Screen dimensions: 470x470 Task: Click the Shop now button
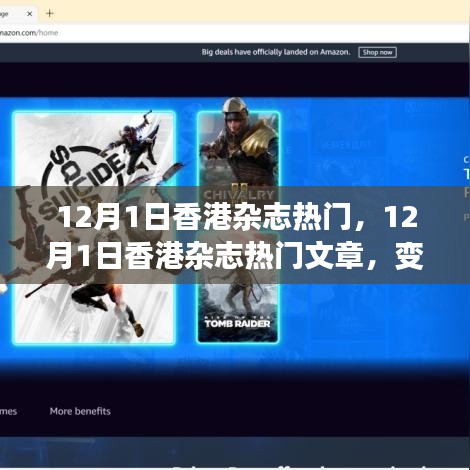(377, 52)
